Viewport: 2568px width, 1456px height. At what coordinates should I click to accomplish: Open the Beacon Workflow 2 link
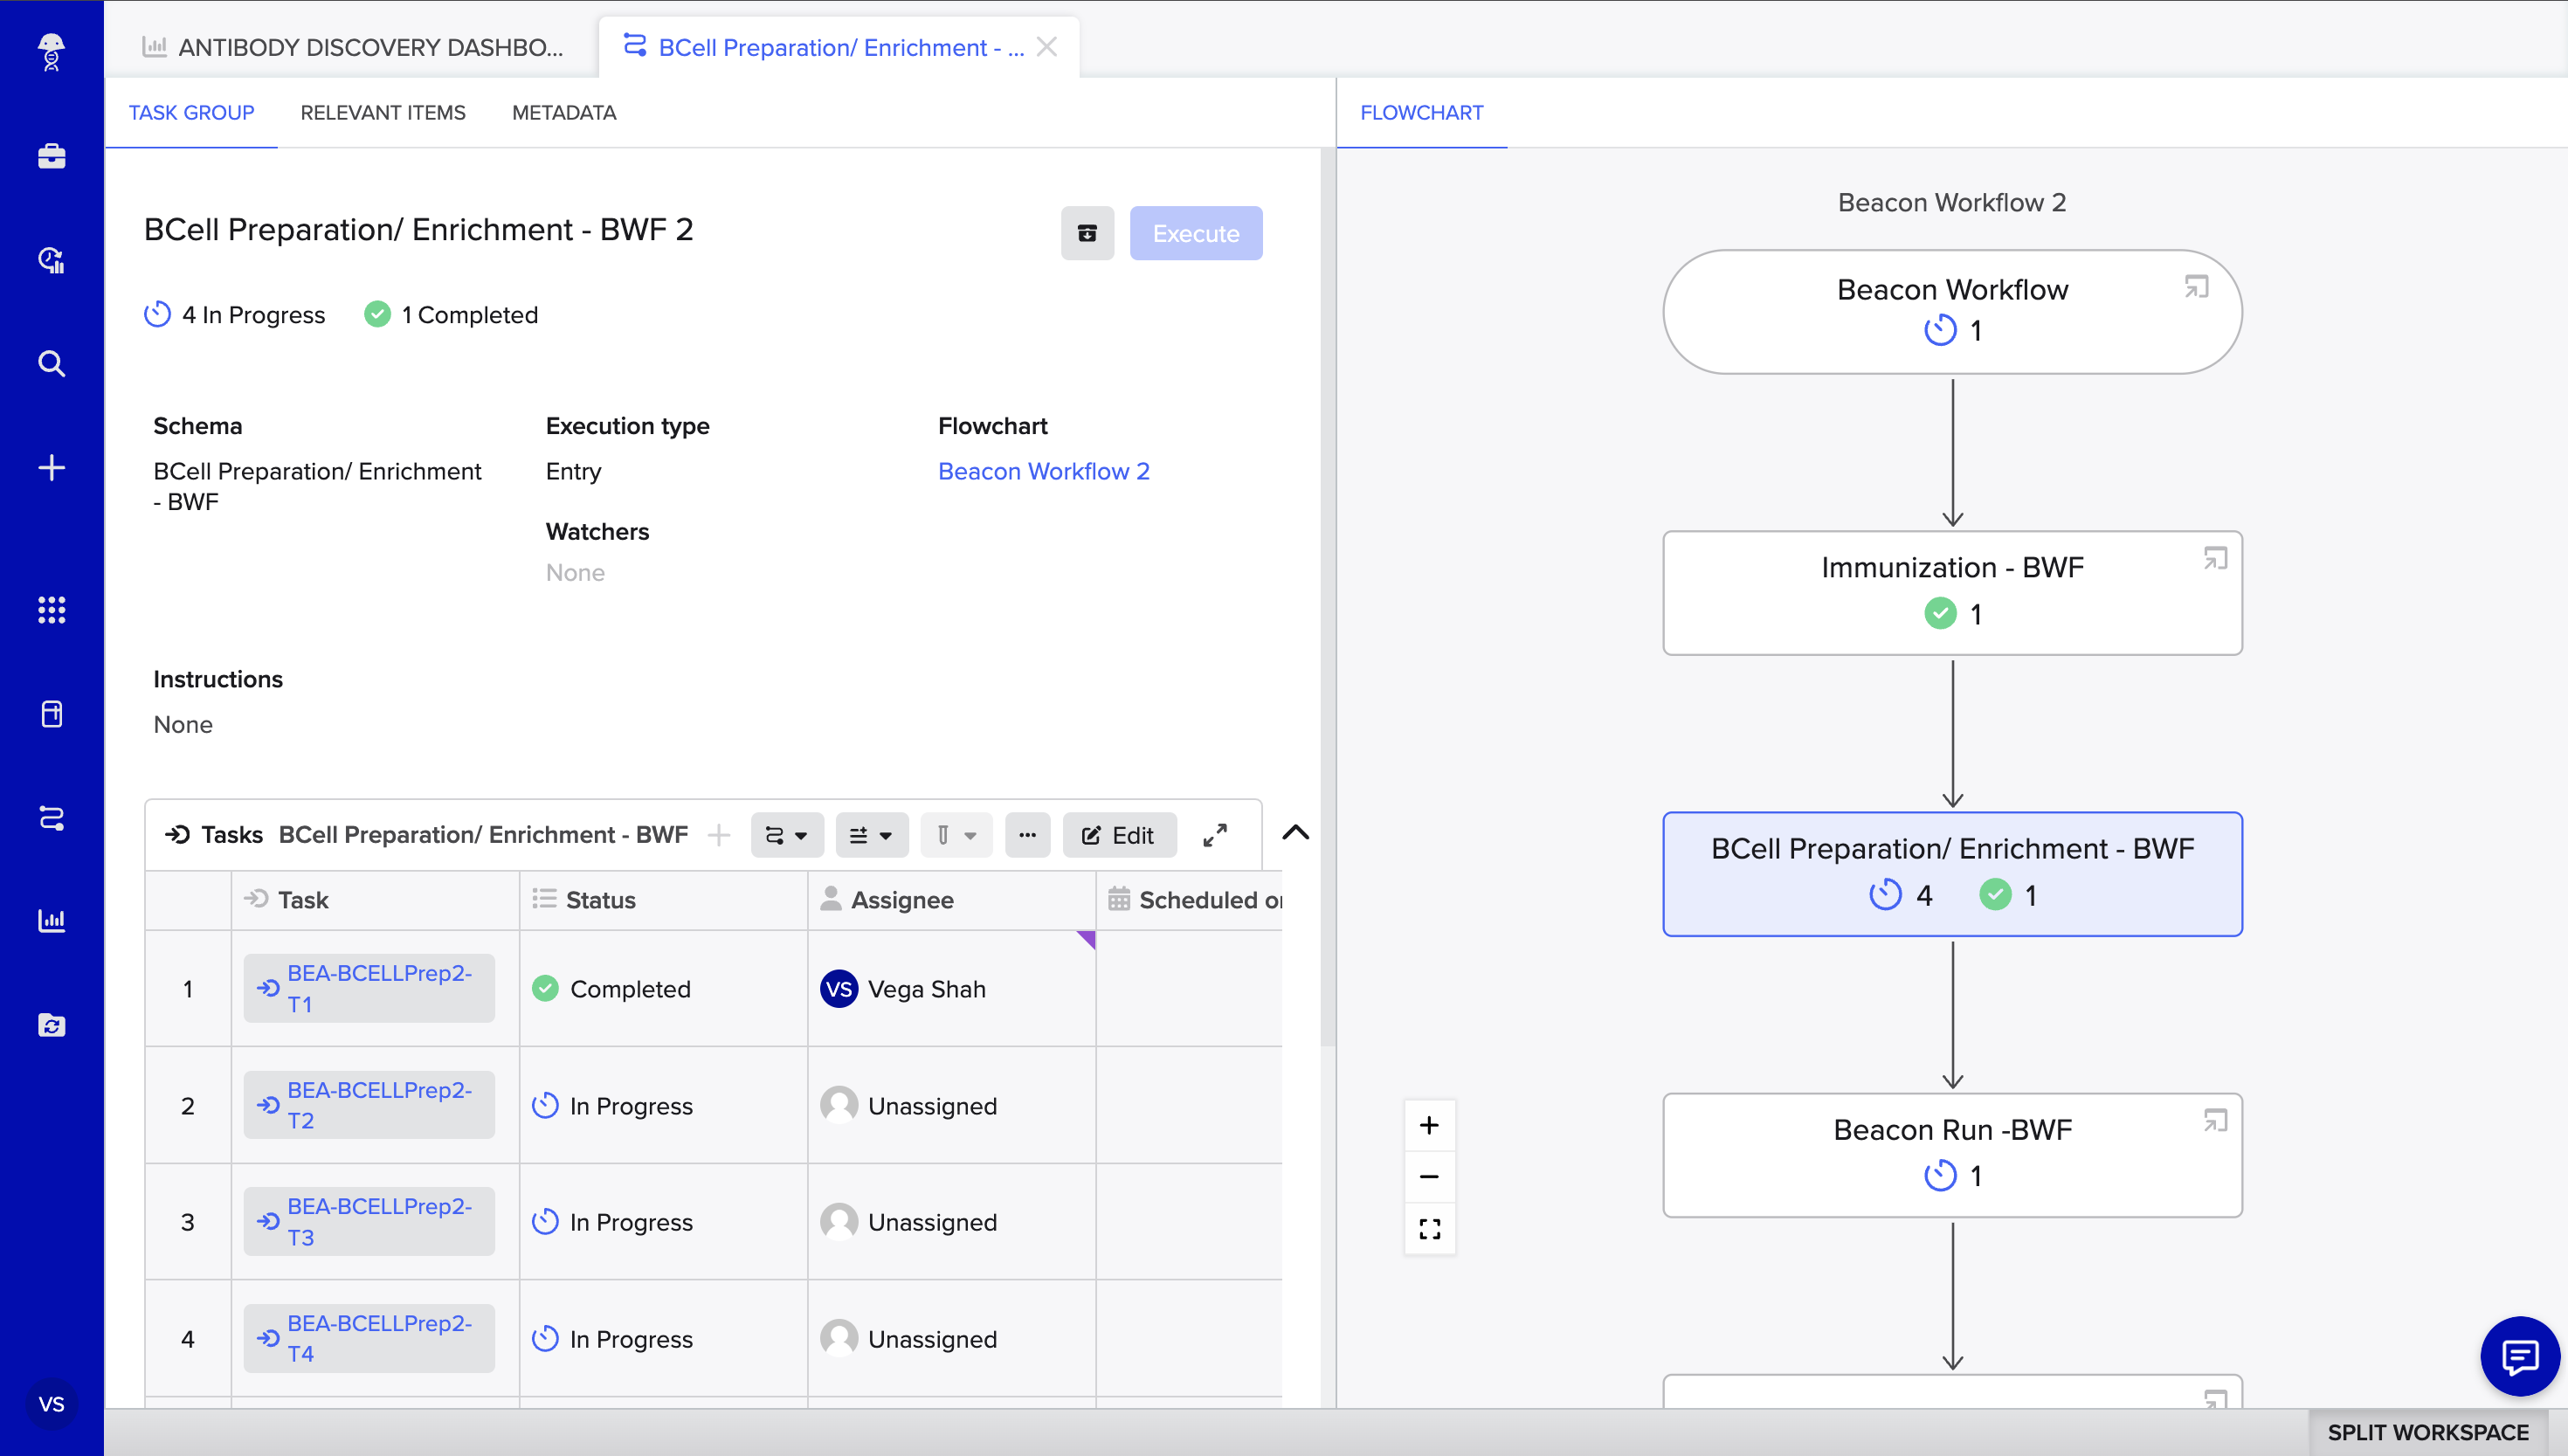pos(1043,471)
